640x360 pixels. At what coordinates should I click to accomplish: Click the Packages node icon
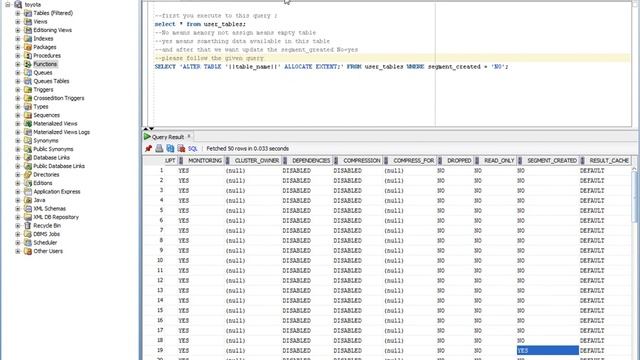28,47
